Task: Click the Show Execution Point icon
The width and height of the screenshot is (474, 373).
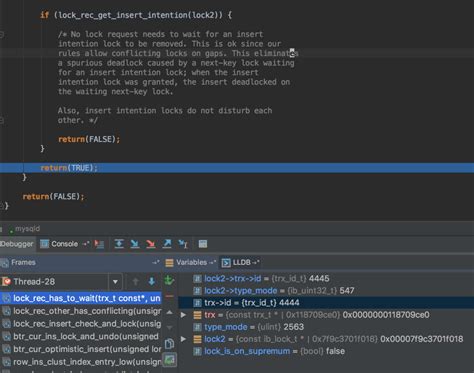Action: coord(99,244)
